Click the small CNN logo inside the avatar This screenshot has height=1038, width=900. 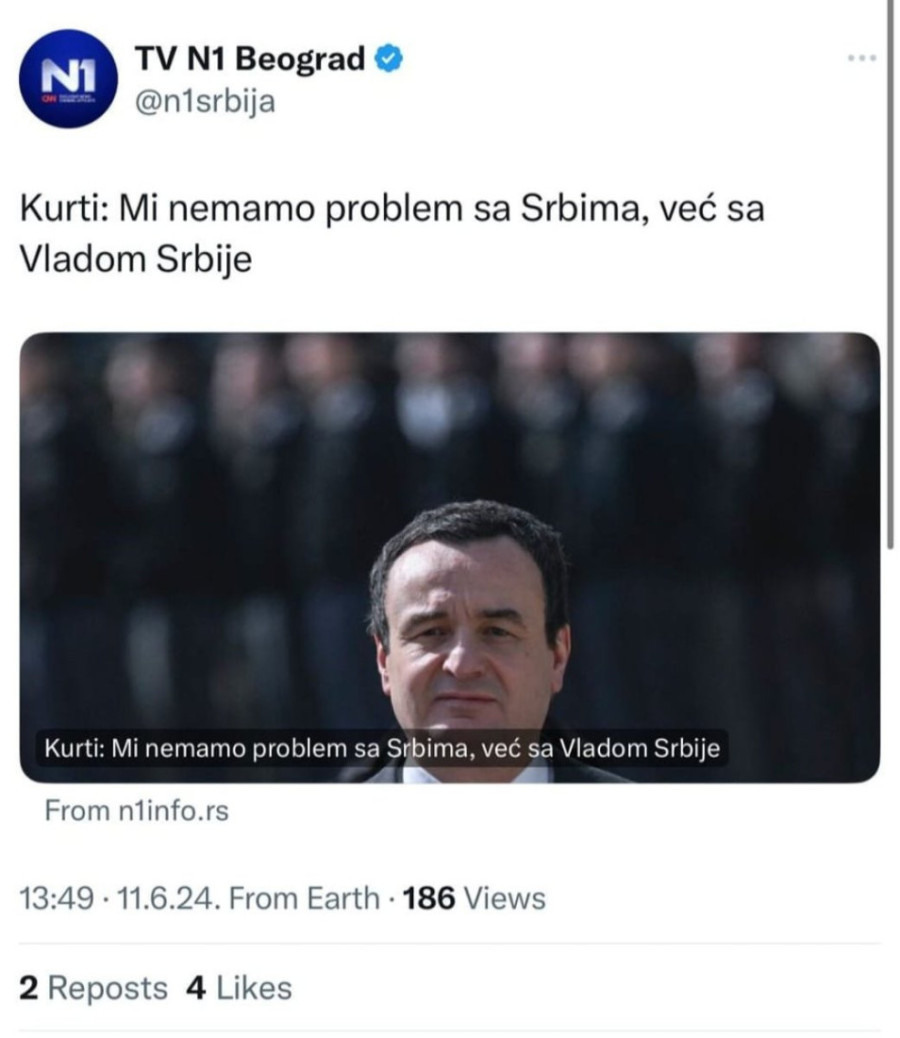click(48, 98)
